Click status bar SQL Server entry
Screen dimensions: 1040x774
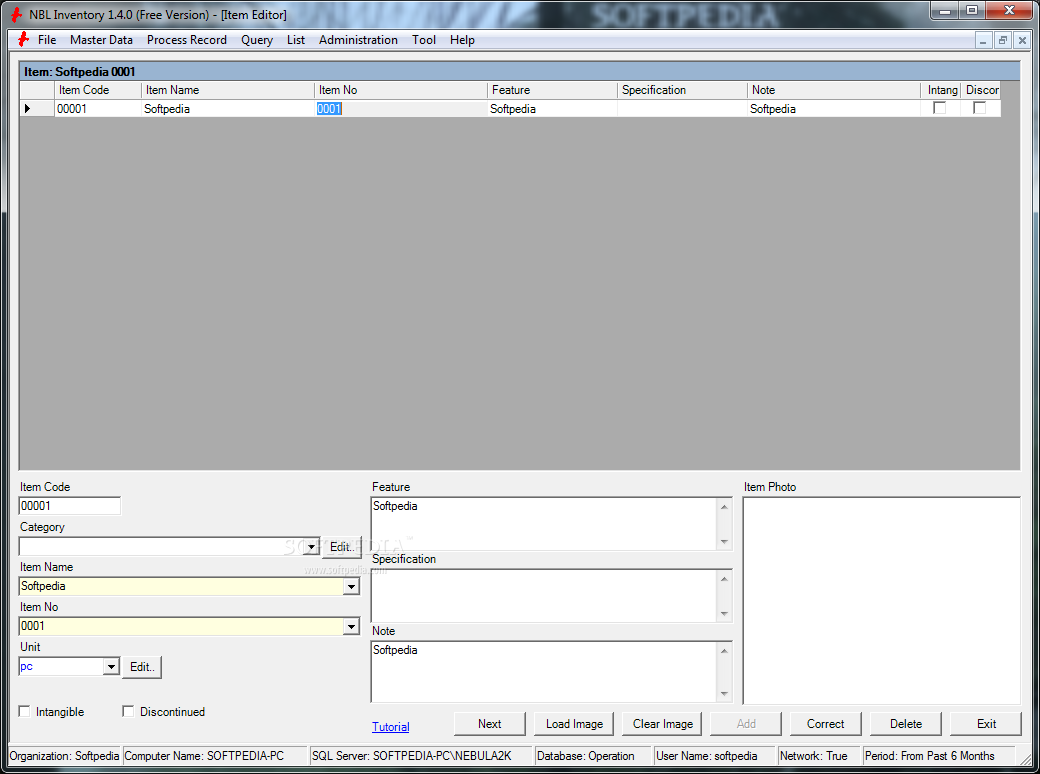[x=420, y=756]
